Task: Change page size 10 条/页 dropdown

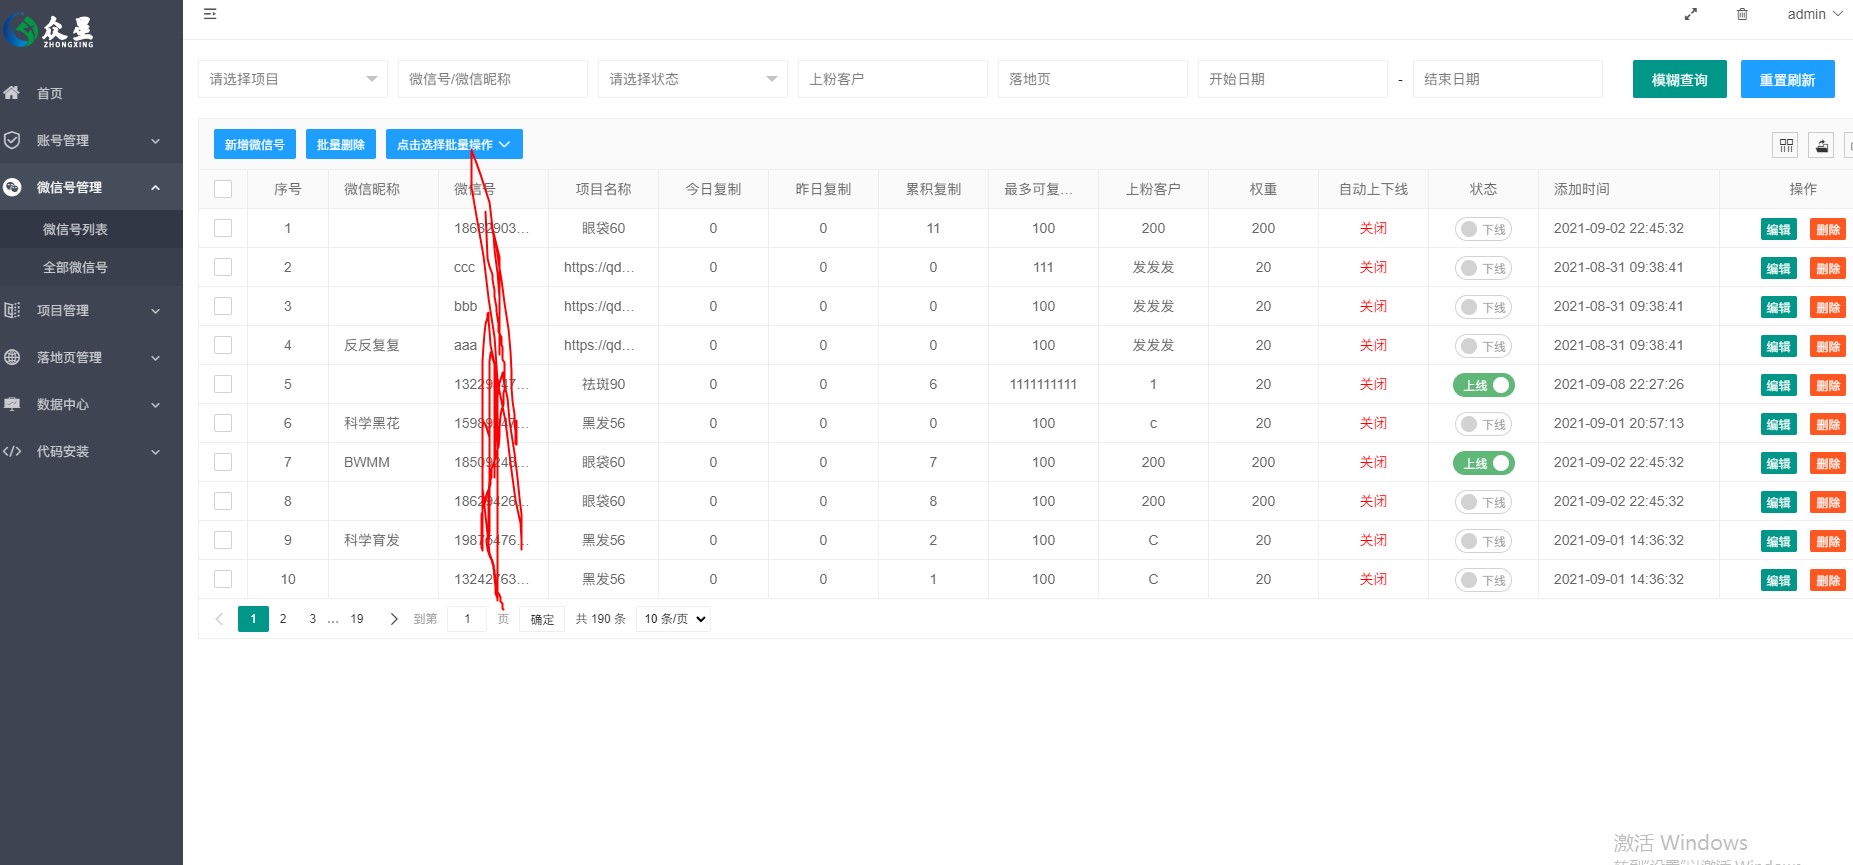Action: [x=673, y=619]
